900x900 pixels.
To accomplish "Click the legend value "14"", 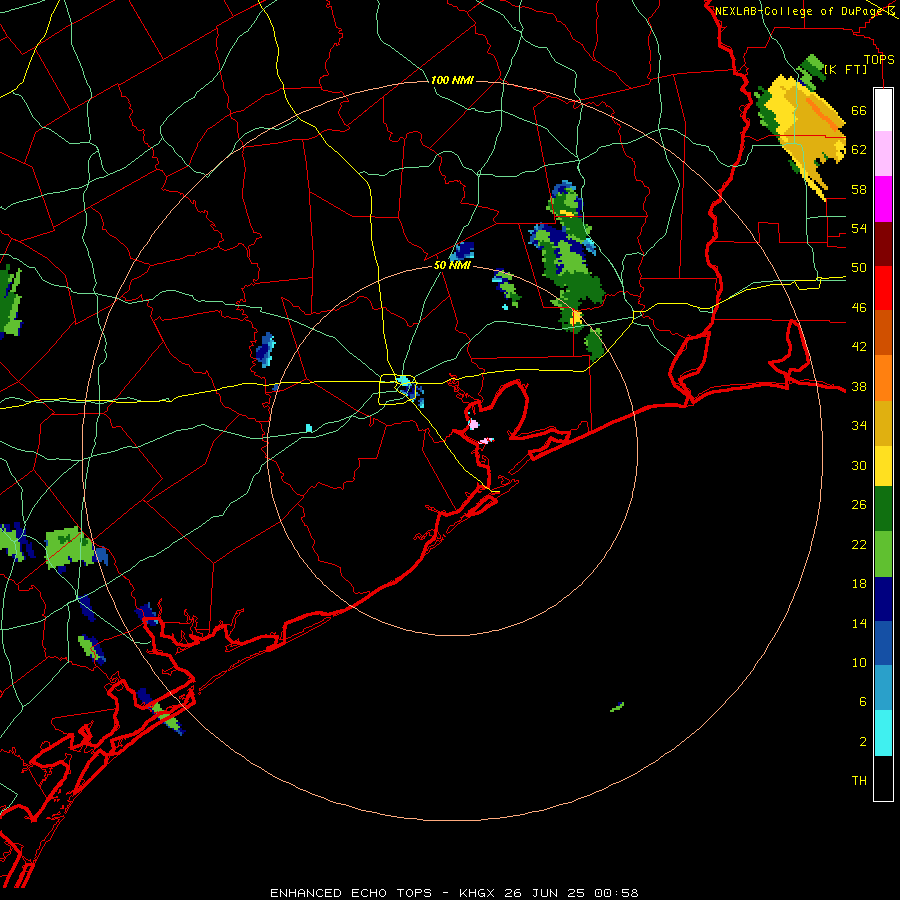I will tap(859, 623).
